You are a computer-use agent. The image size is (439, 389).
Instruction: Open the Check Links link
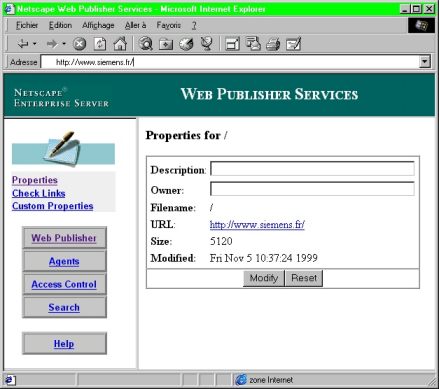click(x=39, y=193)
